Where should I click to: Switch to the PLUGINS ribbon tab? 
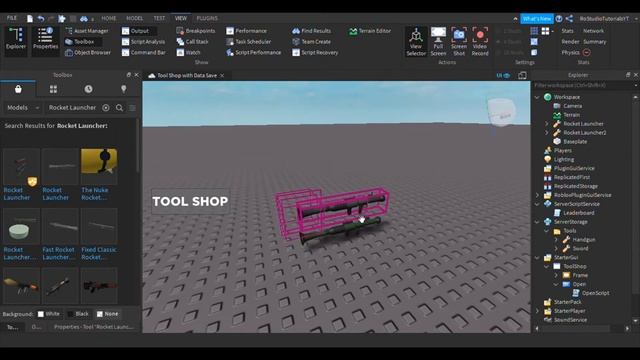[207, 18]
